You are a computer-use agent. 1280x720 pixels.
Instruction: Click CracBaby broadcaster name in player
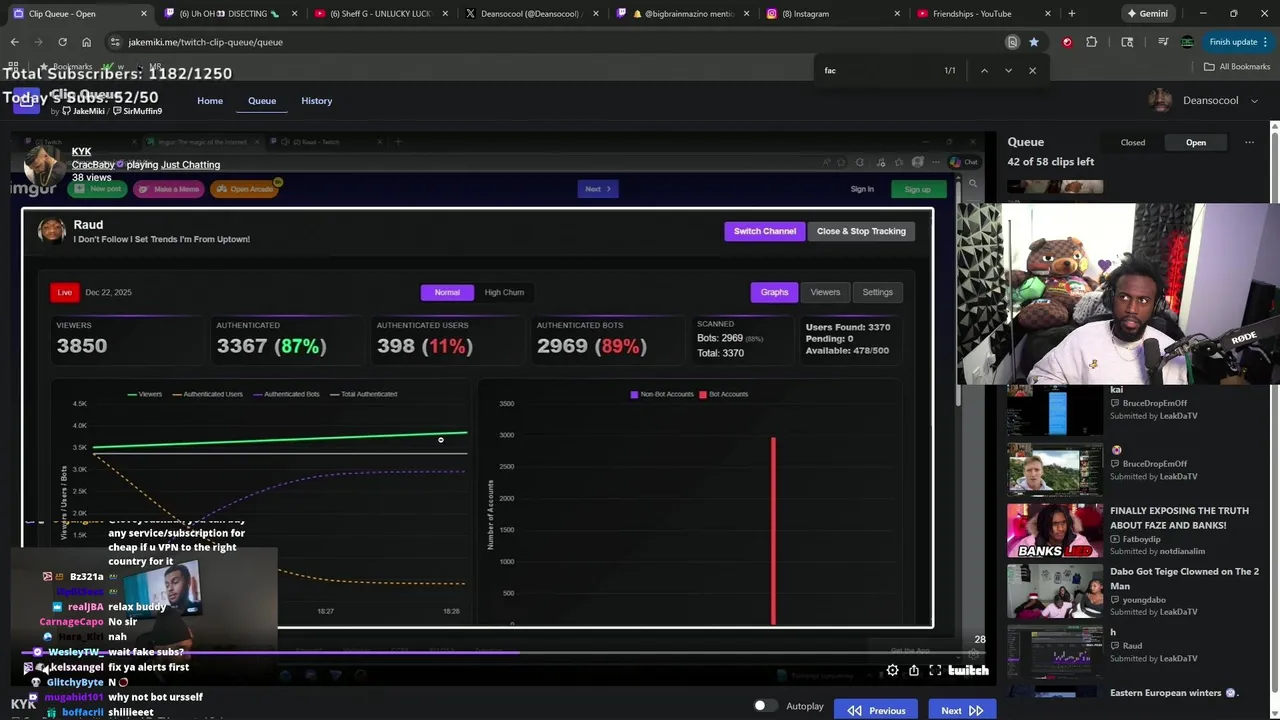pos(93,164)
